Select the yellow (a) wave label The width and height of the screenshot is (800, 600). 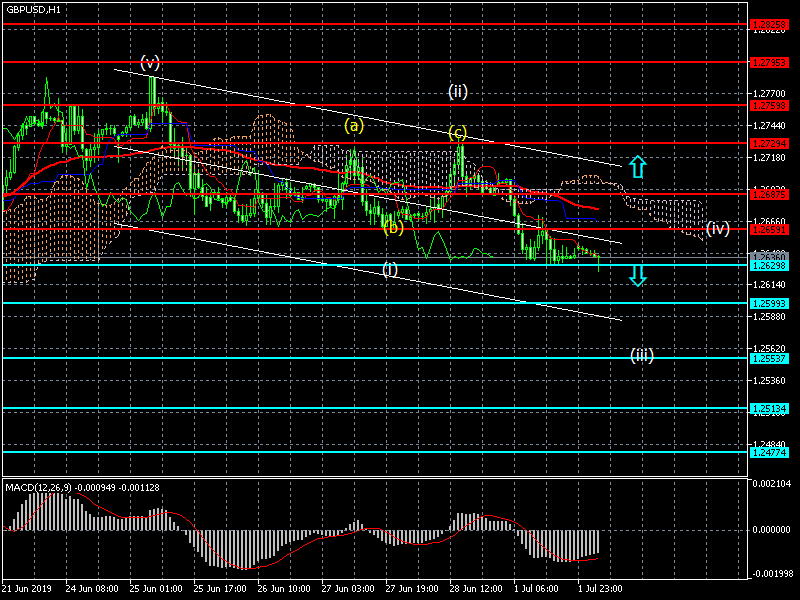click(354, 126)
